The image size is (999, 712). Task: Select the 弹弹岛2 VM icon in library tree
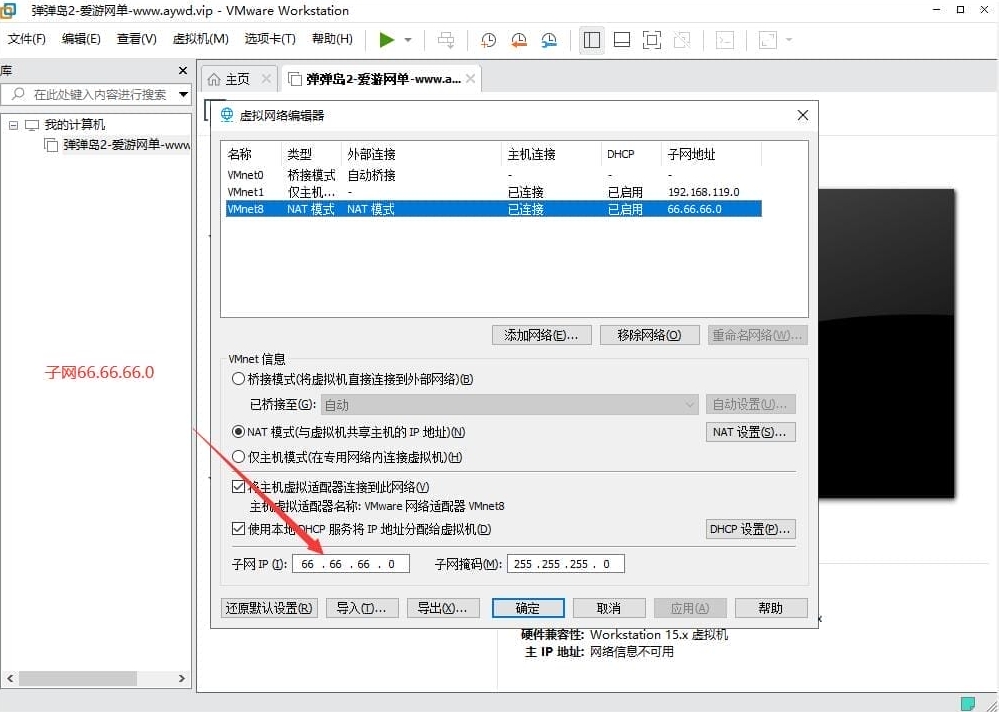click(50, 144)
